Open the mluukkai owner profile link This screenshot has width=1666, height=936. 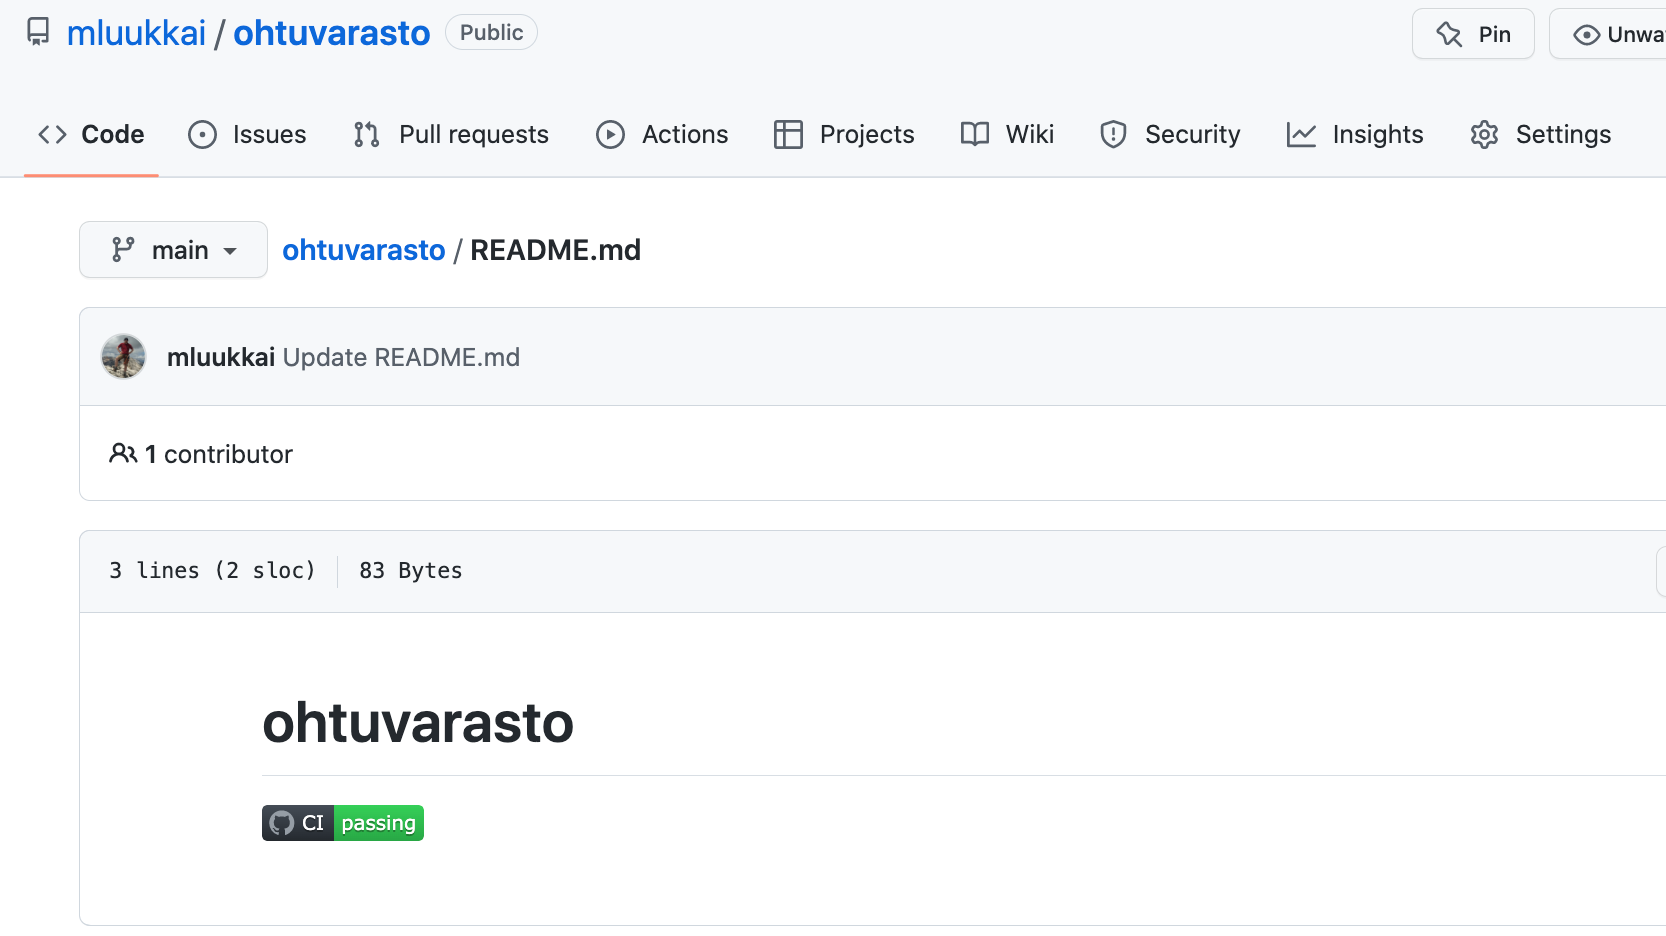(x=136, y=33)
